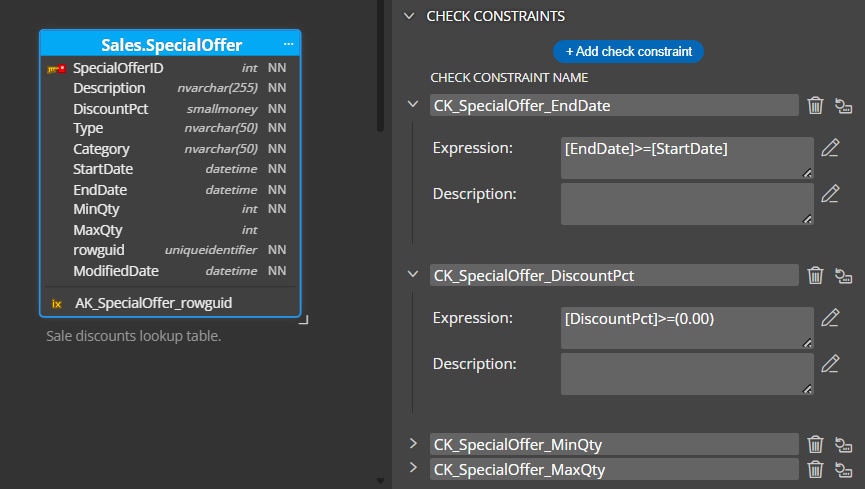Select the SpecialOfferID column row
865x489 pixels.
[170, 68]
